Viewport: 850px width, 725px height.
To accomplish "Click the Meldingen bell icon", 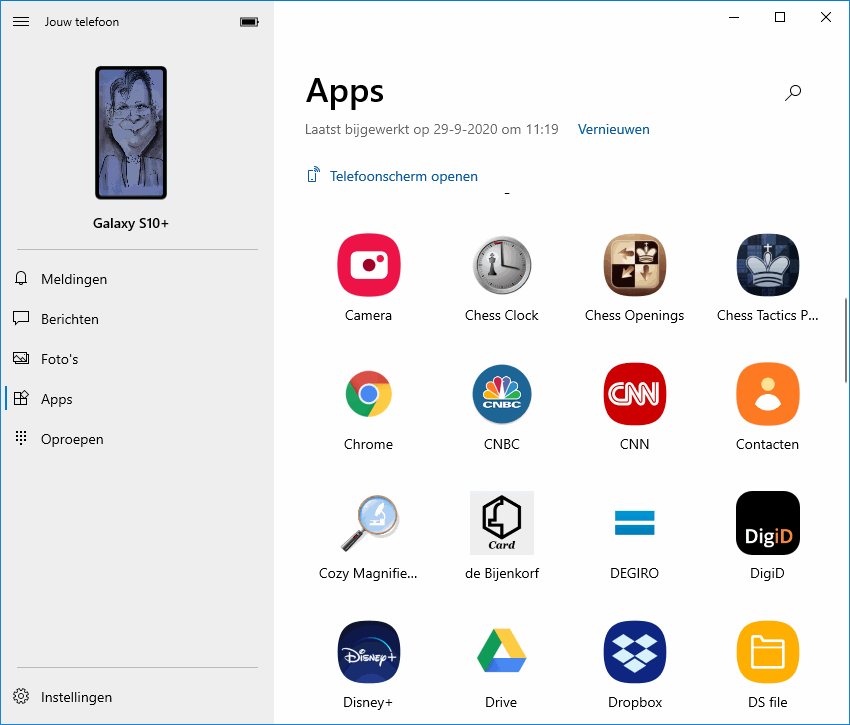I will 21,279.
